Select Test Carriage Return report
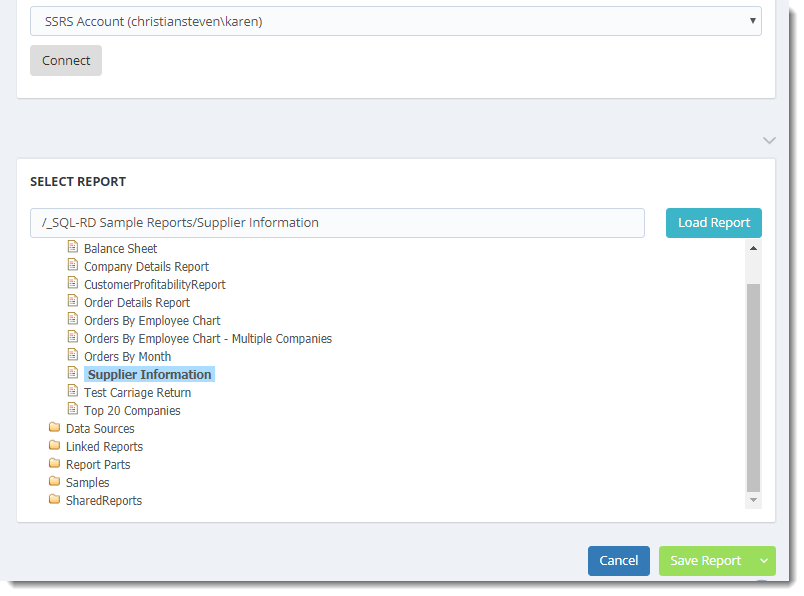Image resolution: width=804 pixels, height=596 pixels. click(x=137, y=393)
